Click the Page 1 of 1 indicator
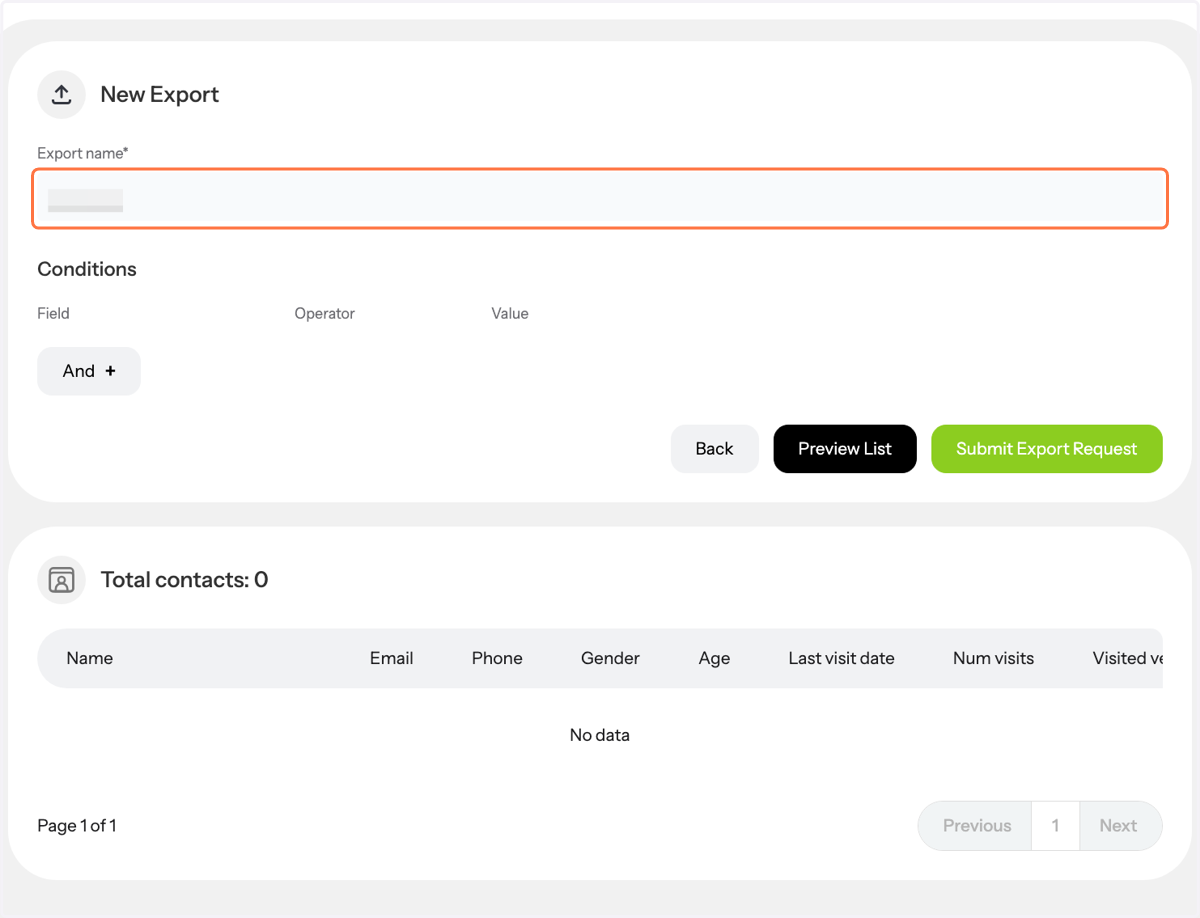 77,826
